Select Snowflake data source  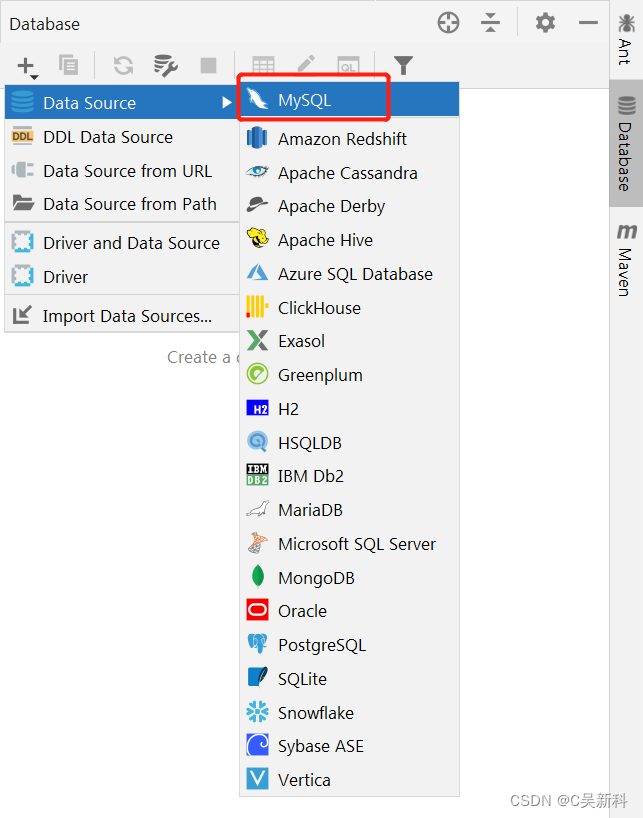[349, 713]
